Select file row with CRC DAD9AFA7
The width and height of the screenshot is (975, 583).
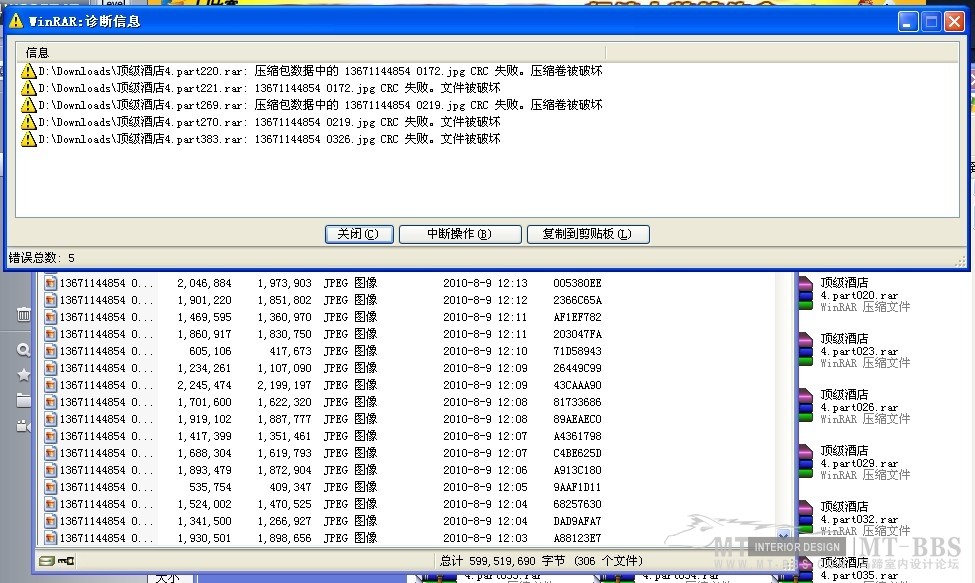tap(323, 521)
